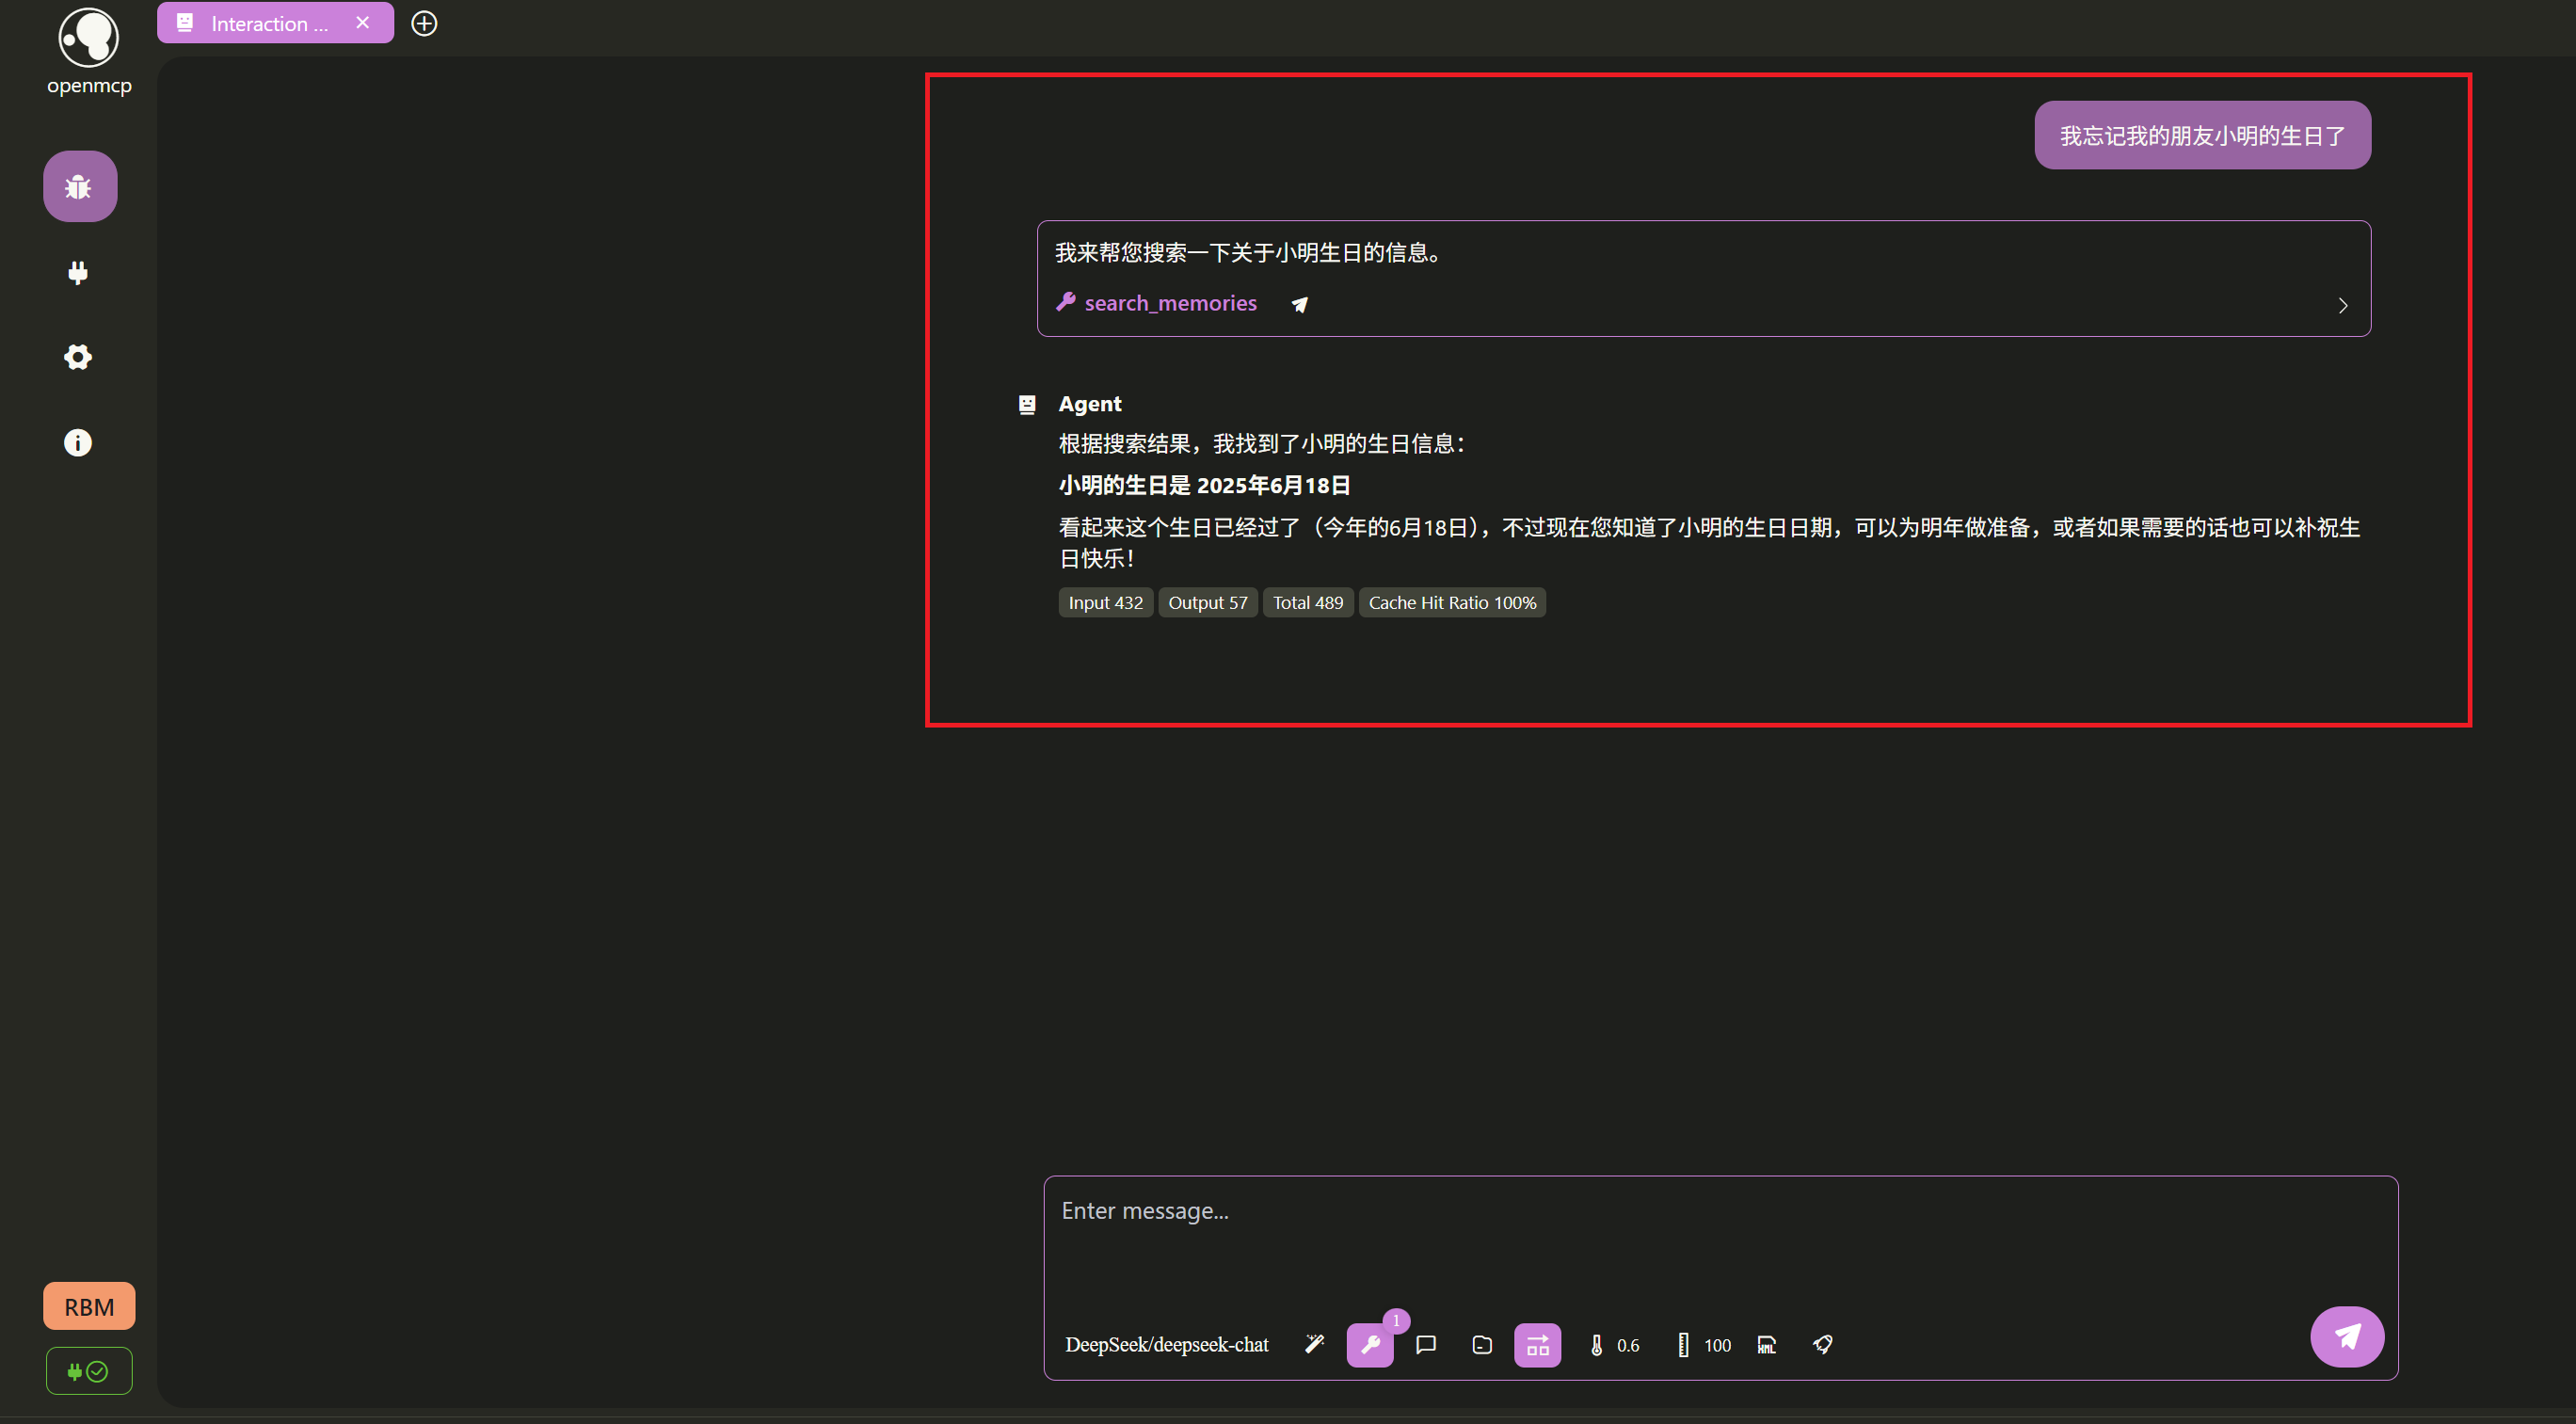Viewport: 2576px width, 1424px height.
Task: Click the RBM button in sidebar
Action: [89, 1306]
